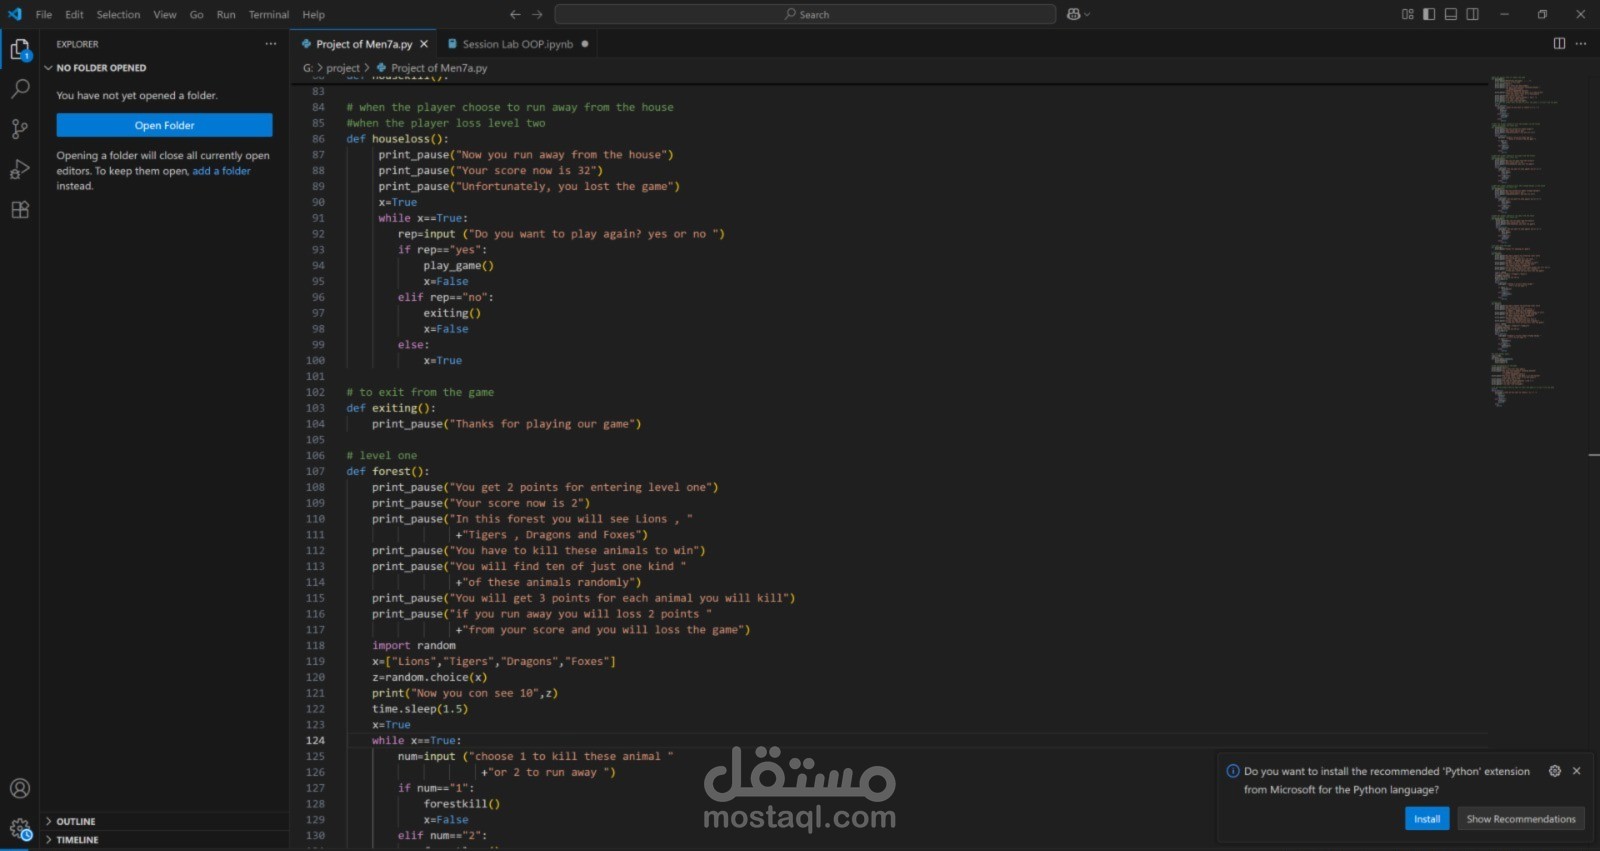Expand the Outline section
Image resolution: width=1600 pixels, height=851 pixels.
tap(76, 821)
